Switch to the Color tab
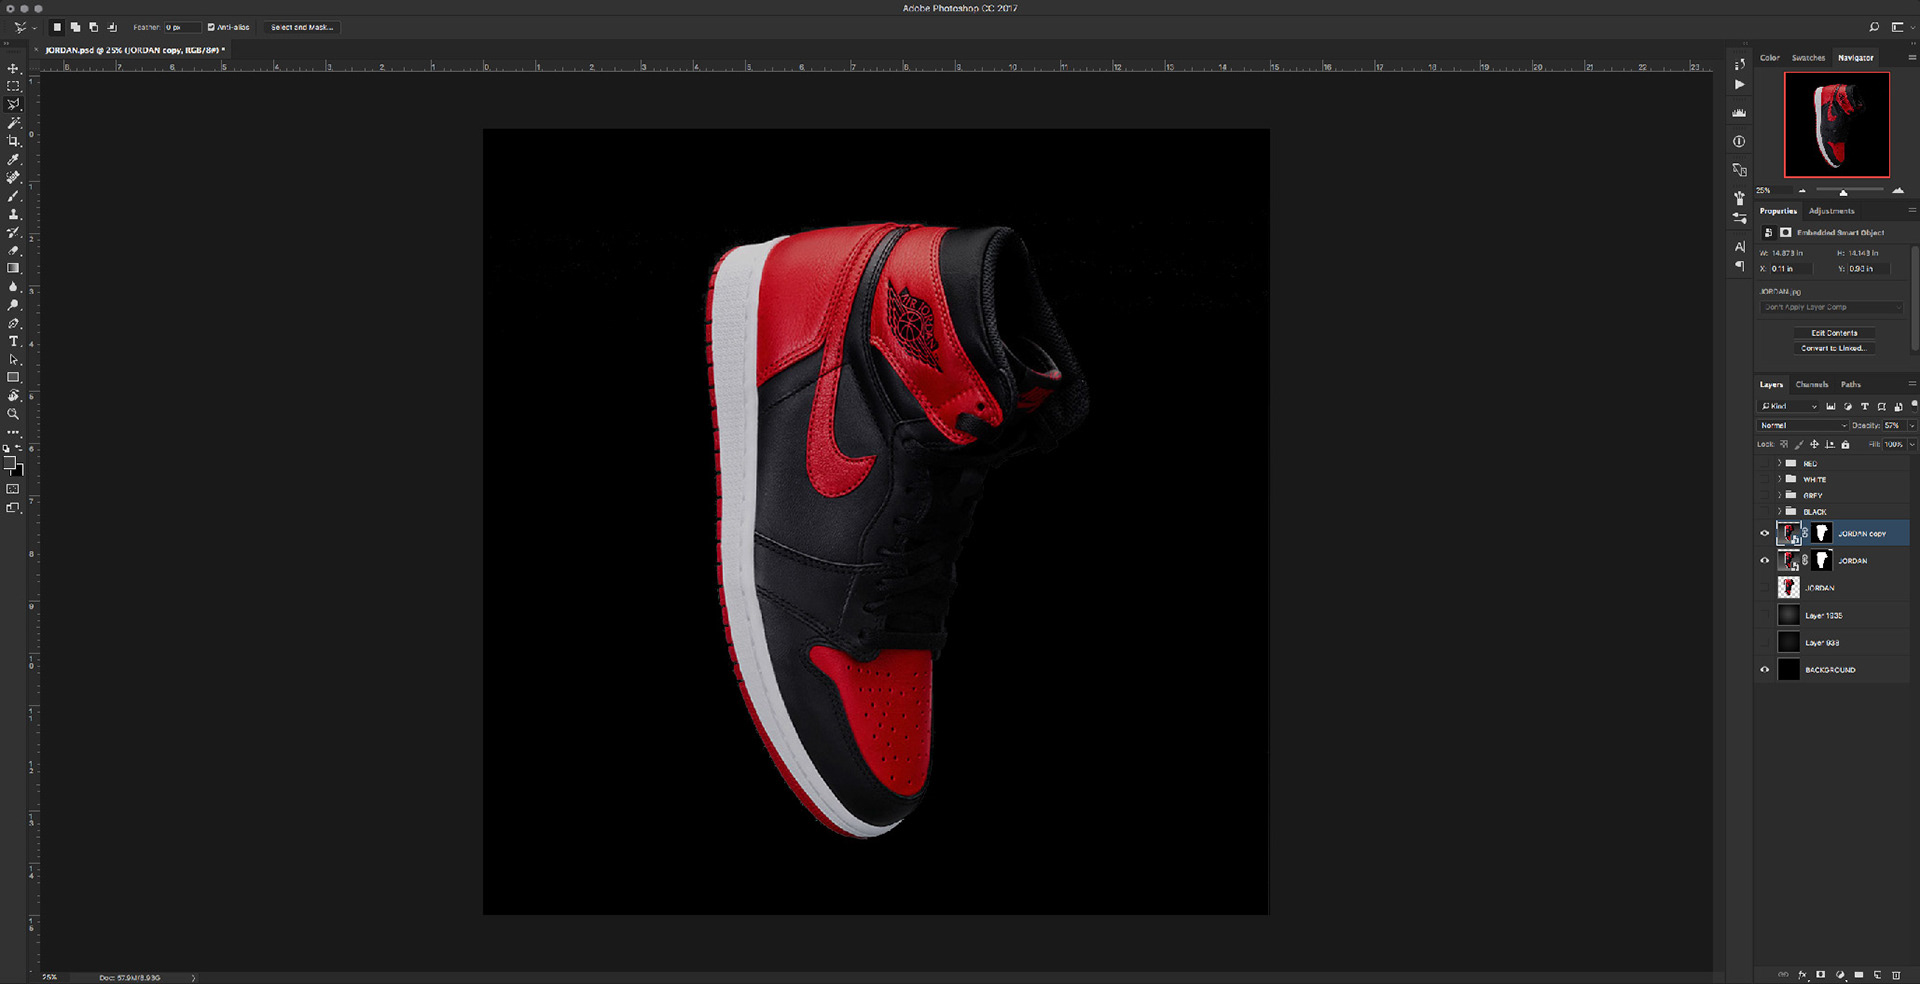The height and width of the screenshot is (984, 1920). pos(1770,58)
